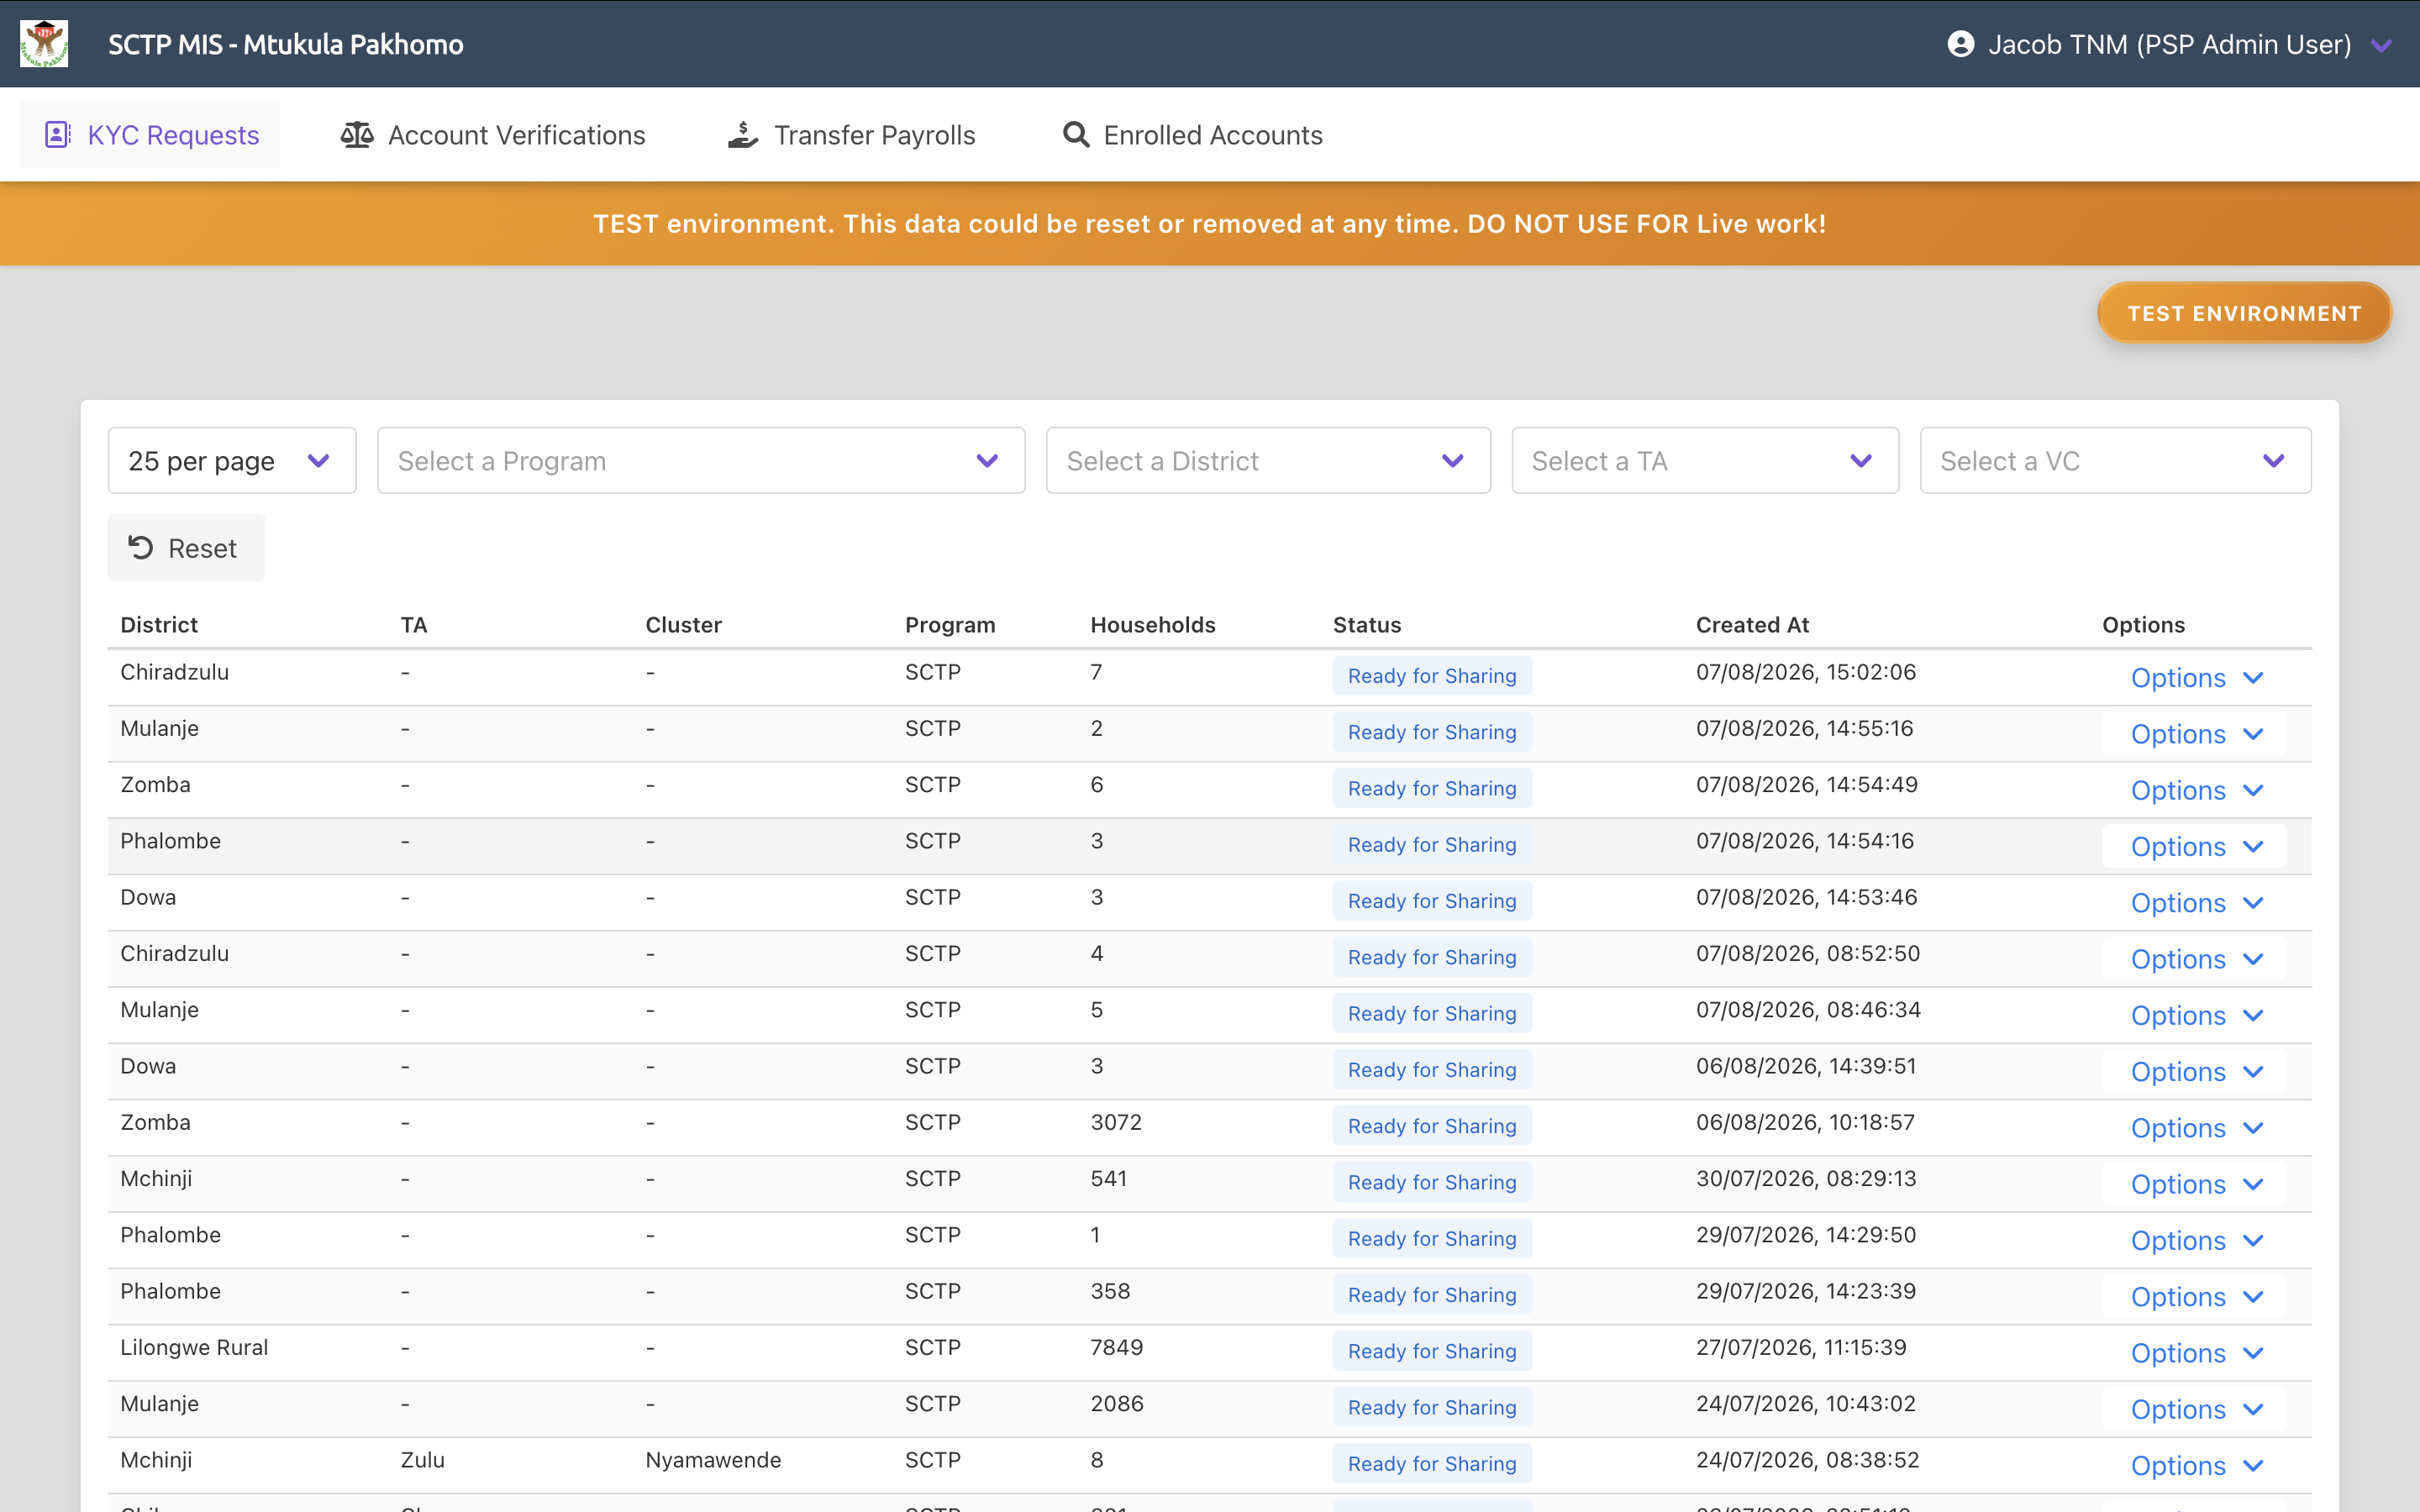The height and width of the screenshot is (1512, 2420).
Task: Open the KYC Requests tab
Action: coord(150,135)
